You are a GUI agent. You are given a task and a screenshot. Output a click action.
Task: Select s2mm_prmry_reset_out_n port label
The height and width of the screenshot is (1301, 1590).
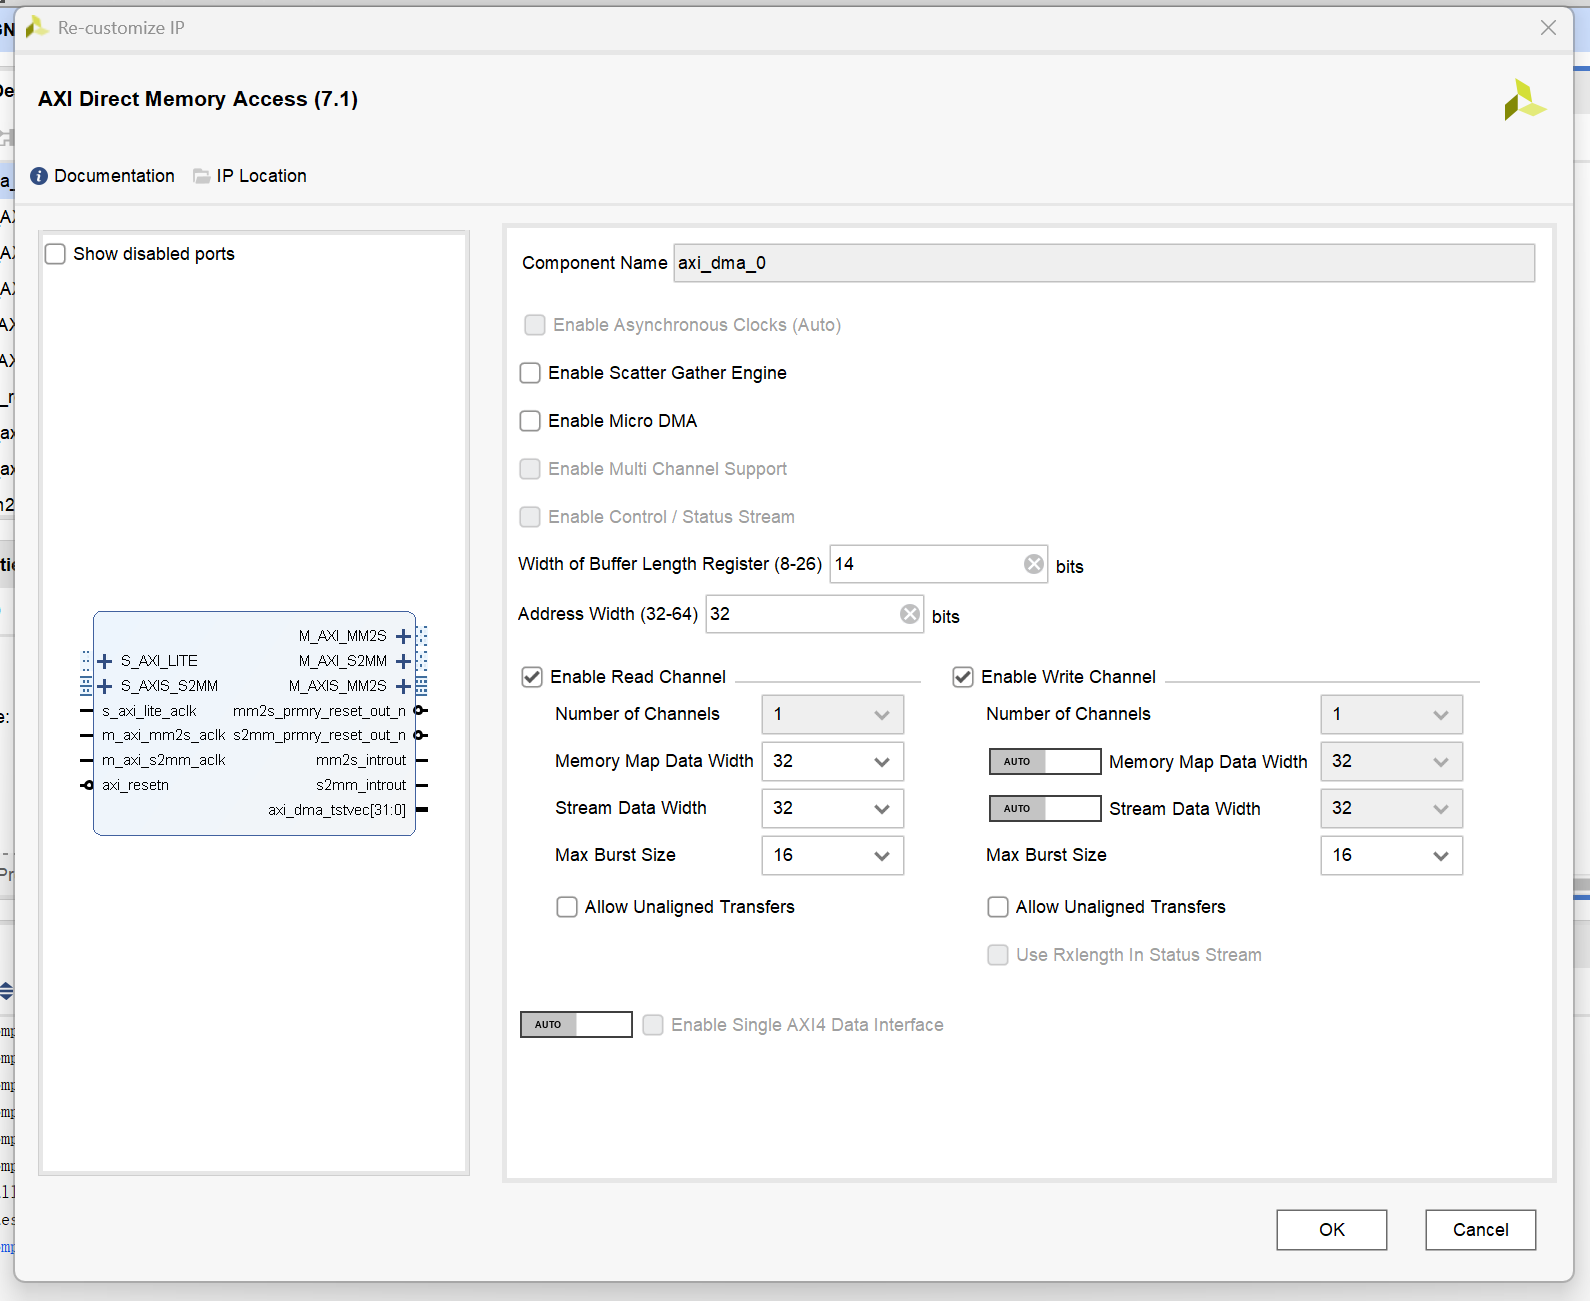(x=320, y=735)
